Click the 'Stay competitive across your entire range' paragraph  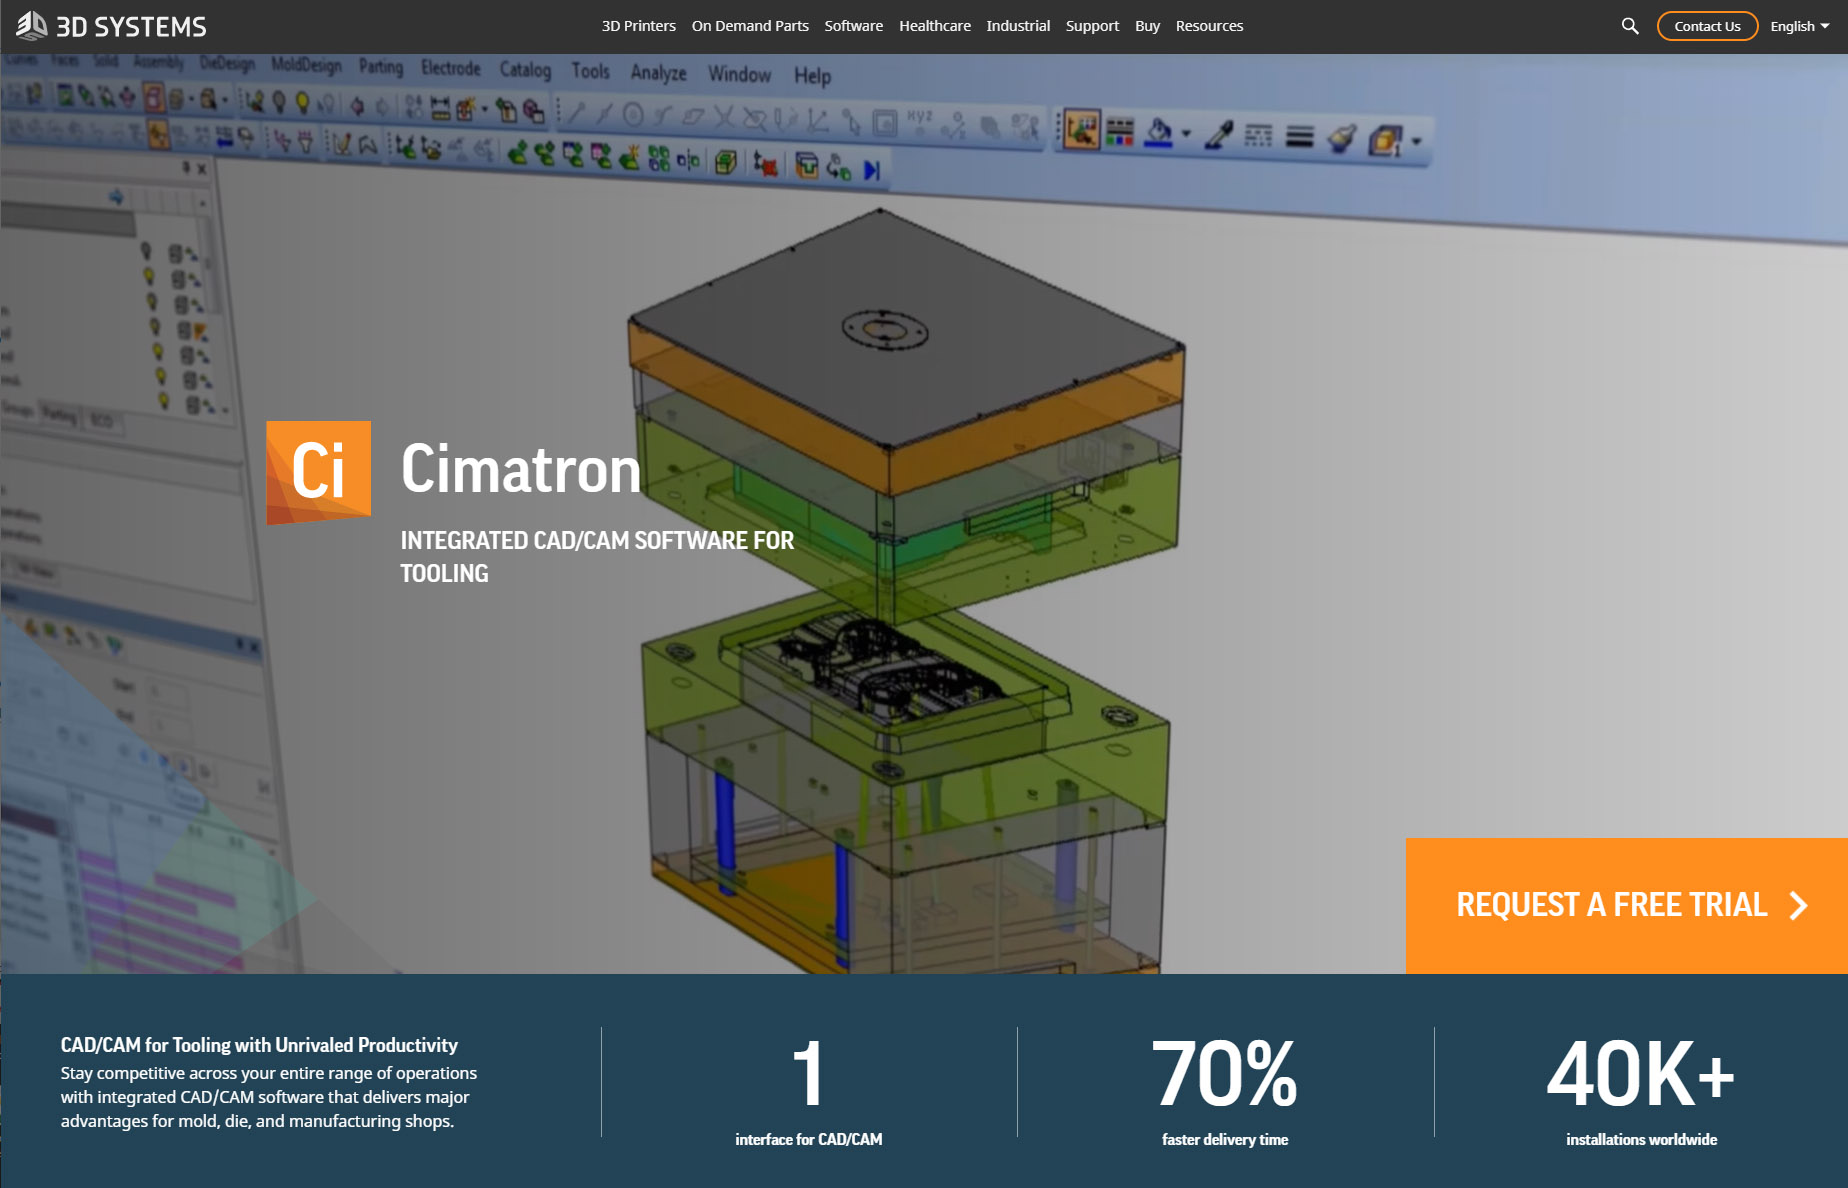pos(269,1097)
